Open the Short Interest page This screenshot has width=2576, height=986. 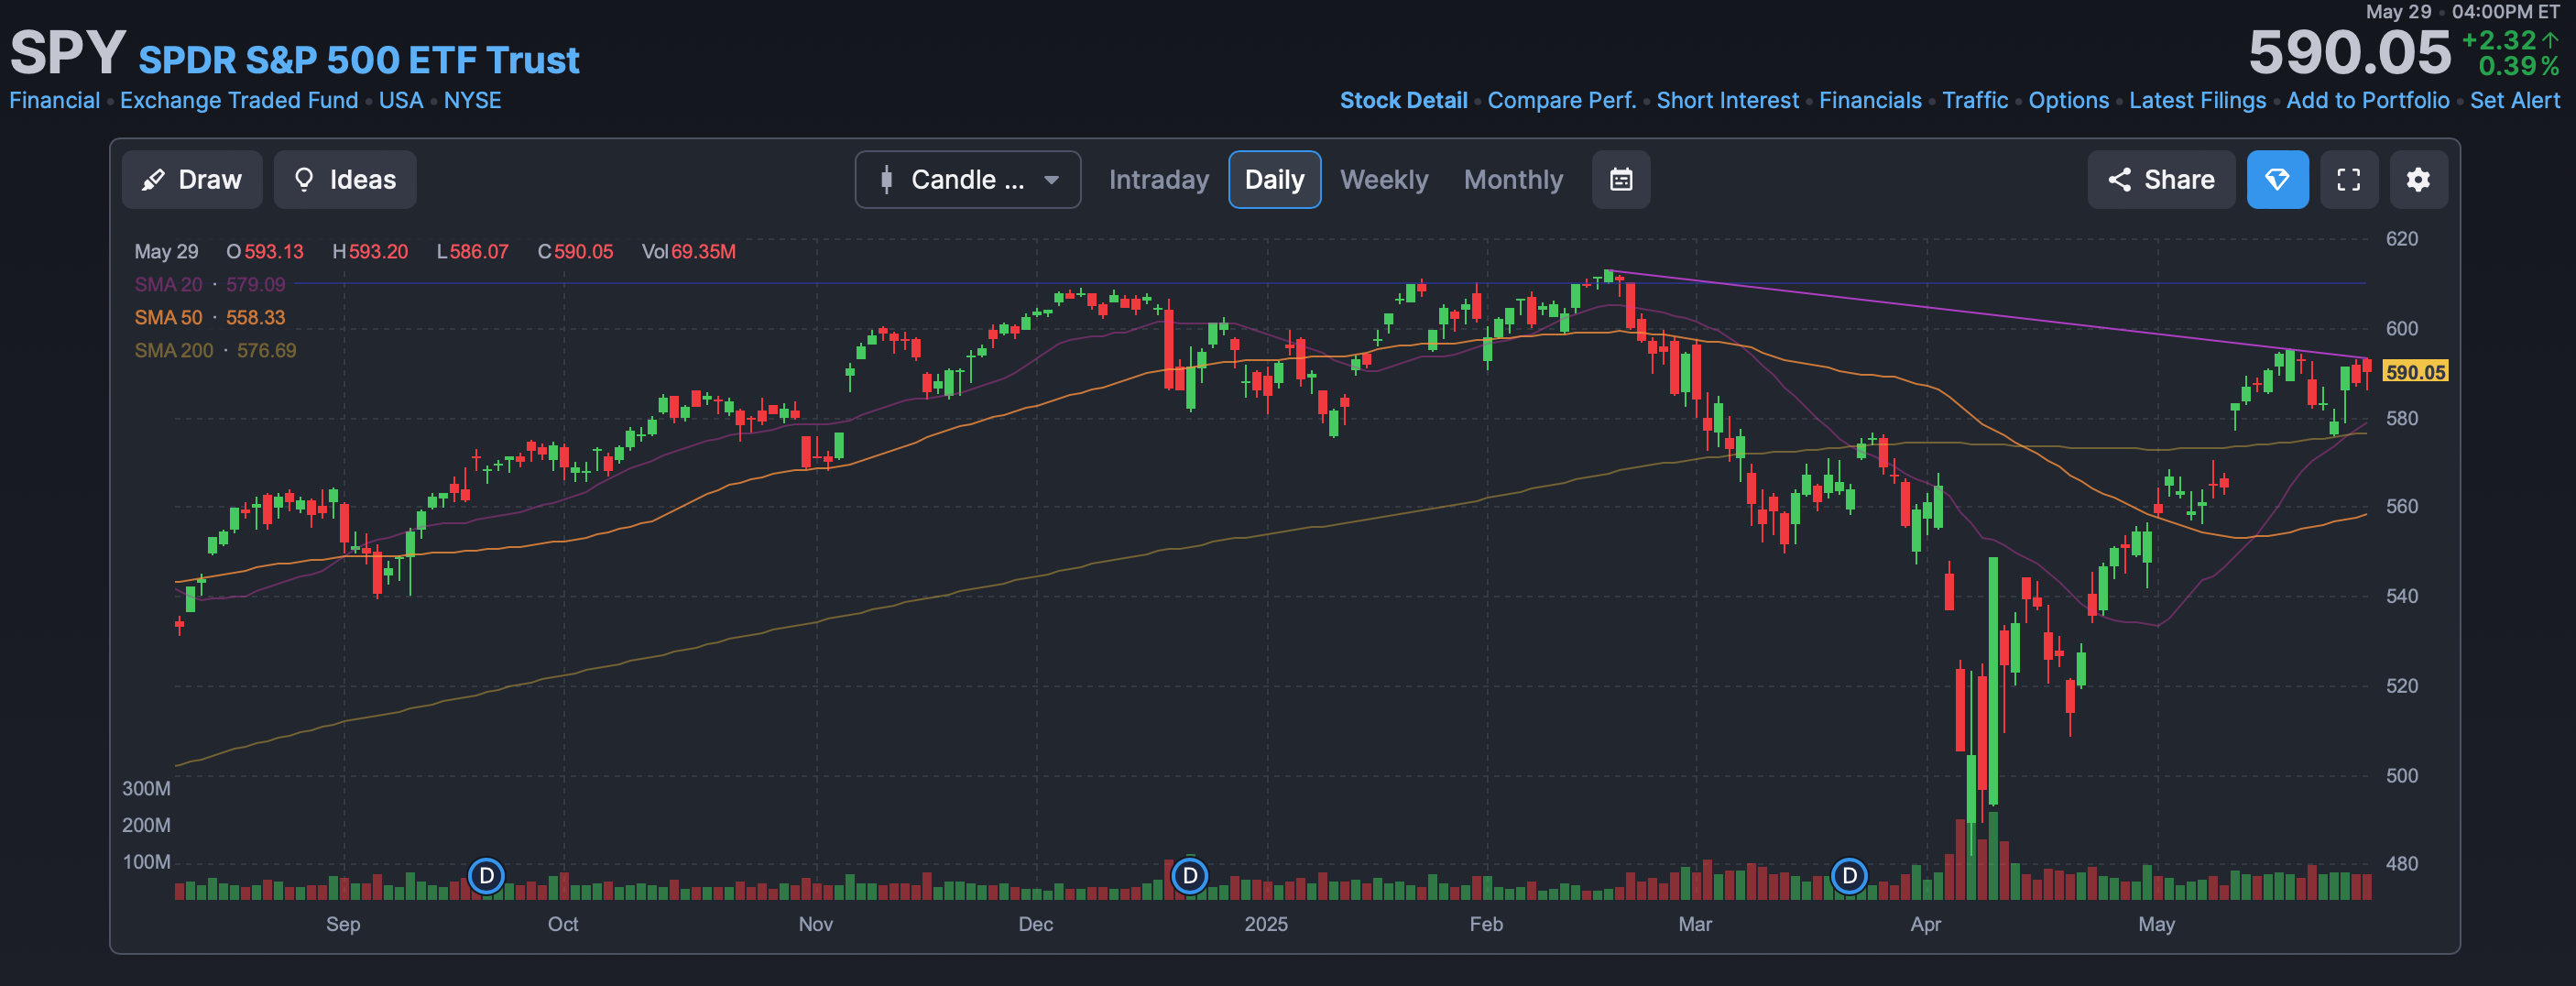(x=1727, y=100)
